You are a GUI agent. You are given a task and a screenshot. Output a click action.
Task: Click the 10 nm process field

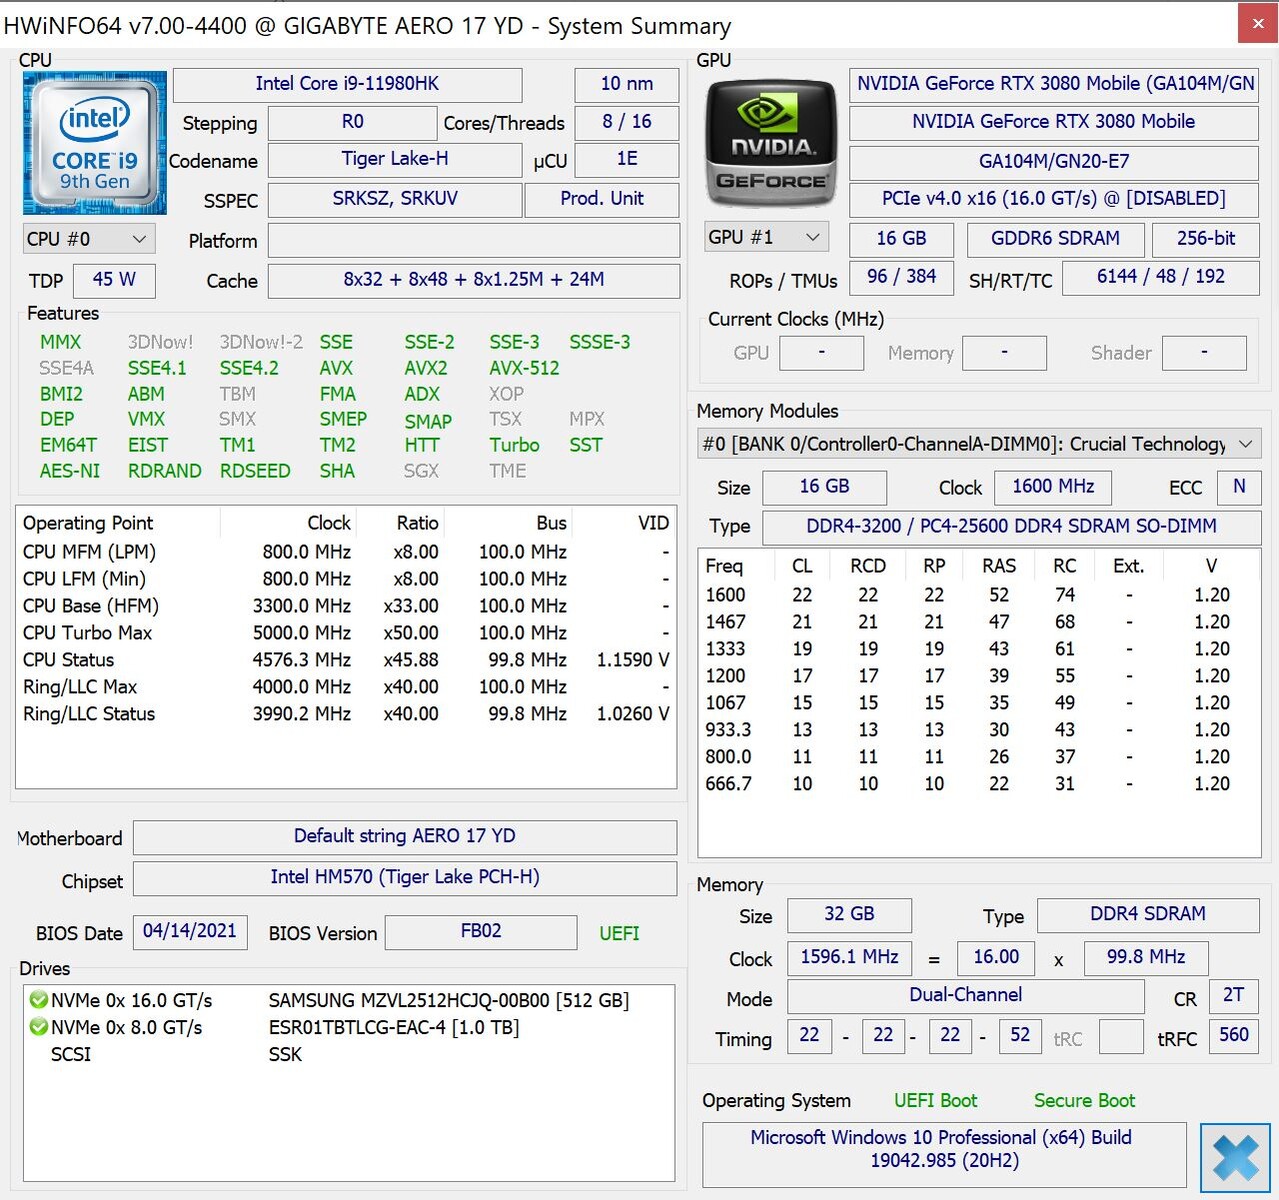click(627, 84)
